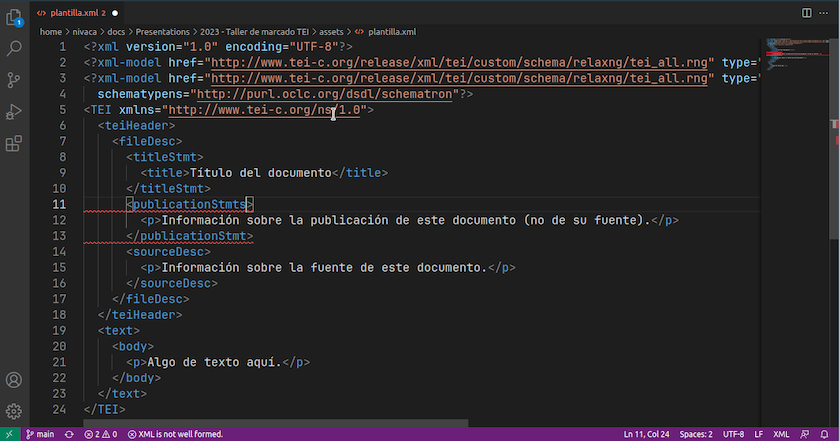Open the Run and Debug view
This screenshot has height=441, width=840.
(14, 111)
